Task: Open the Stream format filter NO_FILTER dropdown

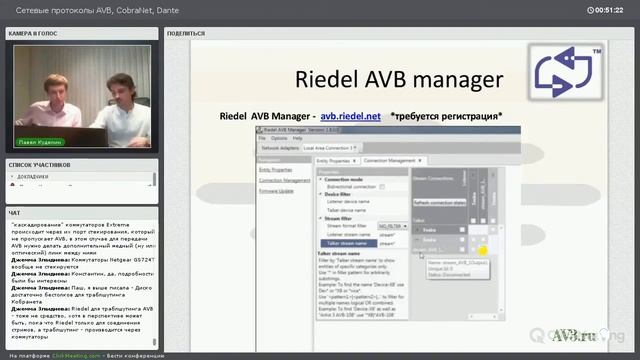Action: click(x=393, y=226)
